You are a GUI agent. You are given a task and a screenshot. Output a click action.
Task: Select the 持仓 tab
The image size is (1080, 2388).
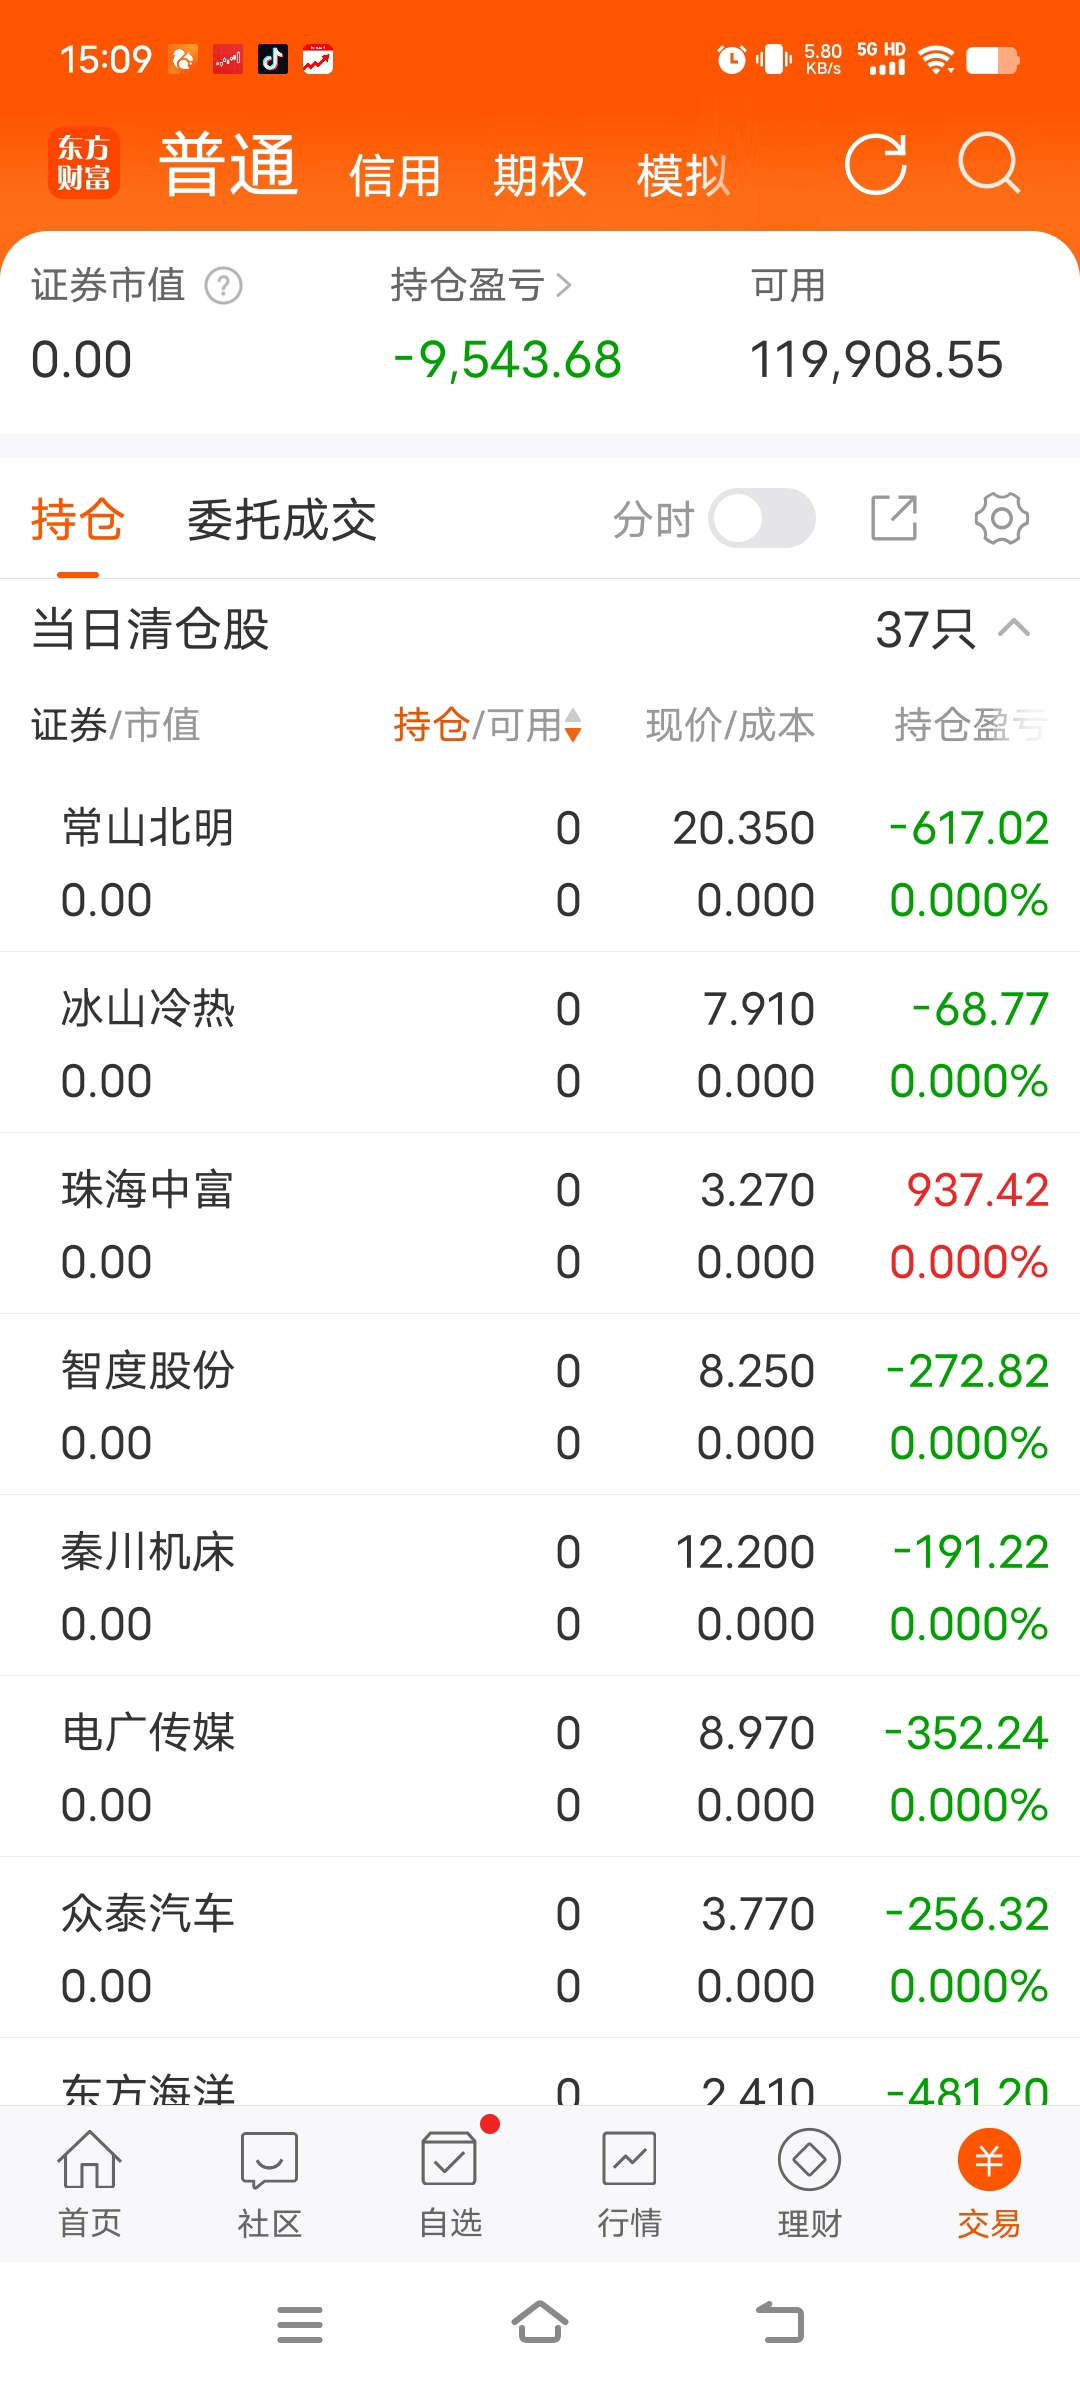click(77, 520)
